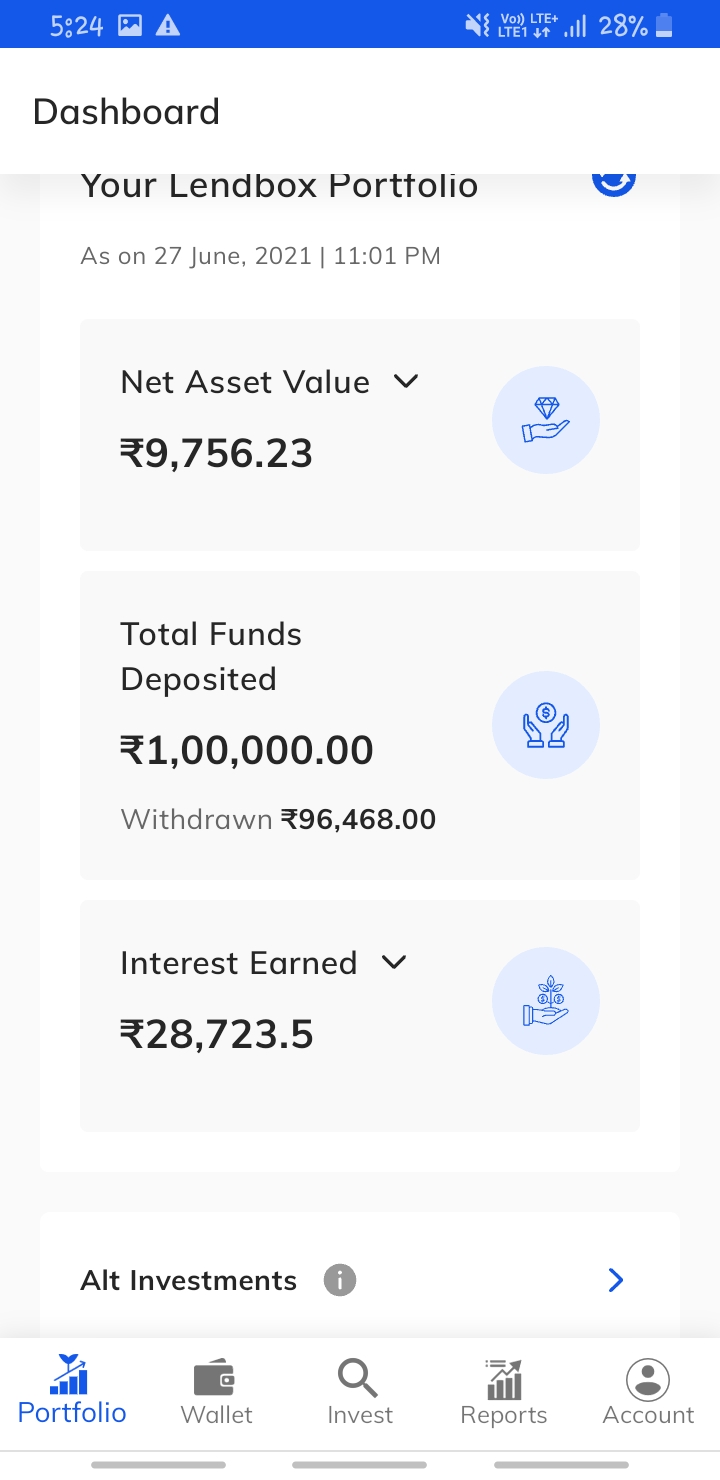
Task: Expand the Net Asset Value dropdown
Action: click(x=405, y=381)
